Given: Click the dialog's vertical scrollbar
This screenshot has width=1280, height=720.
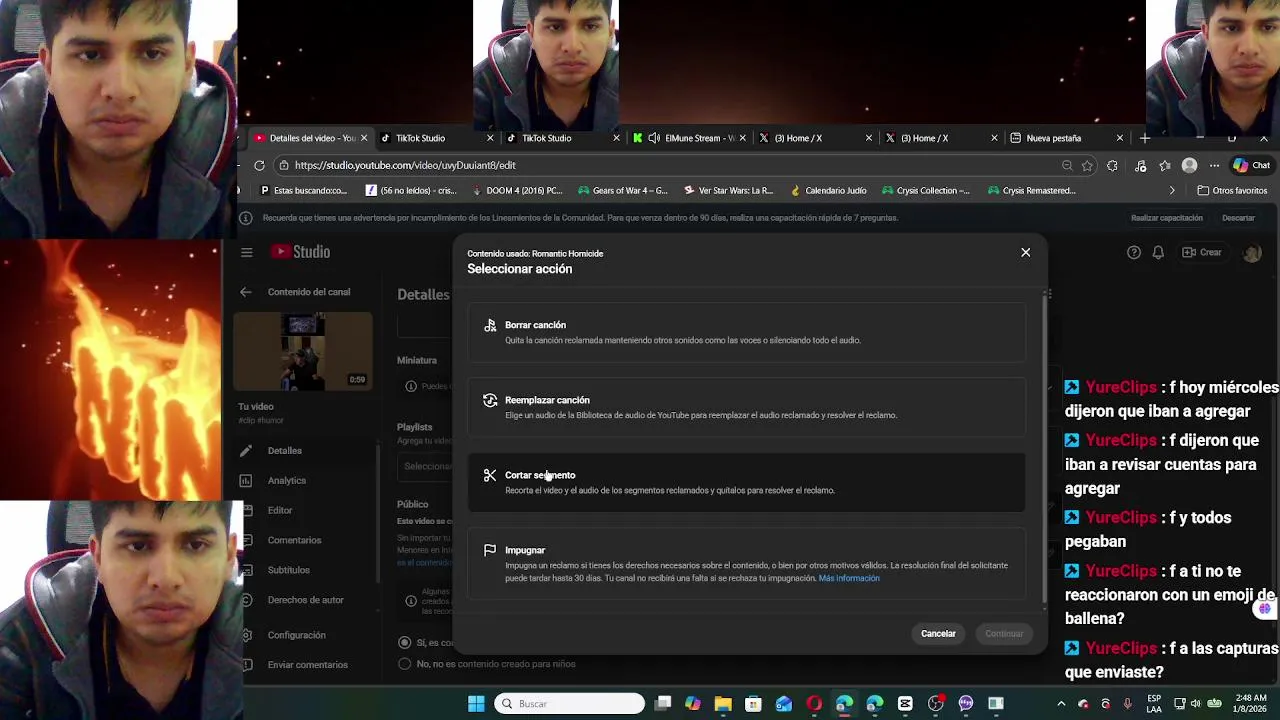Looking at the screenshot, I should pyautogui.click(x=1045, y=450).
